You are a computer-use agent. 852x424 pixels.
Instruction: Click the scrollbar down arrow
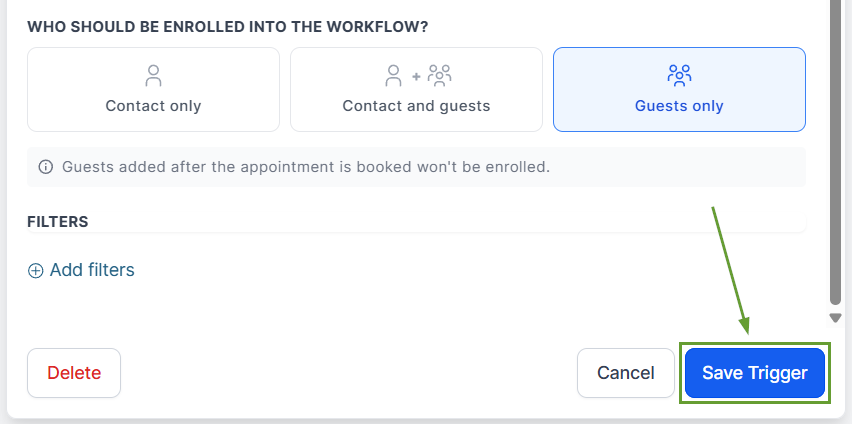pyautogui.click(x=836, y=318)
